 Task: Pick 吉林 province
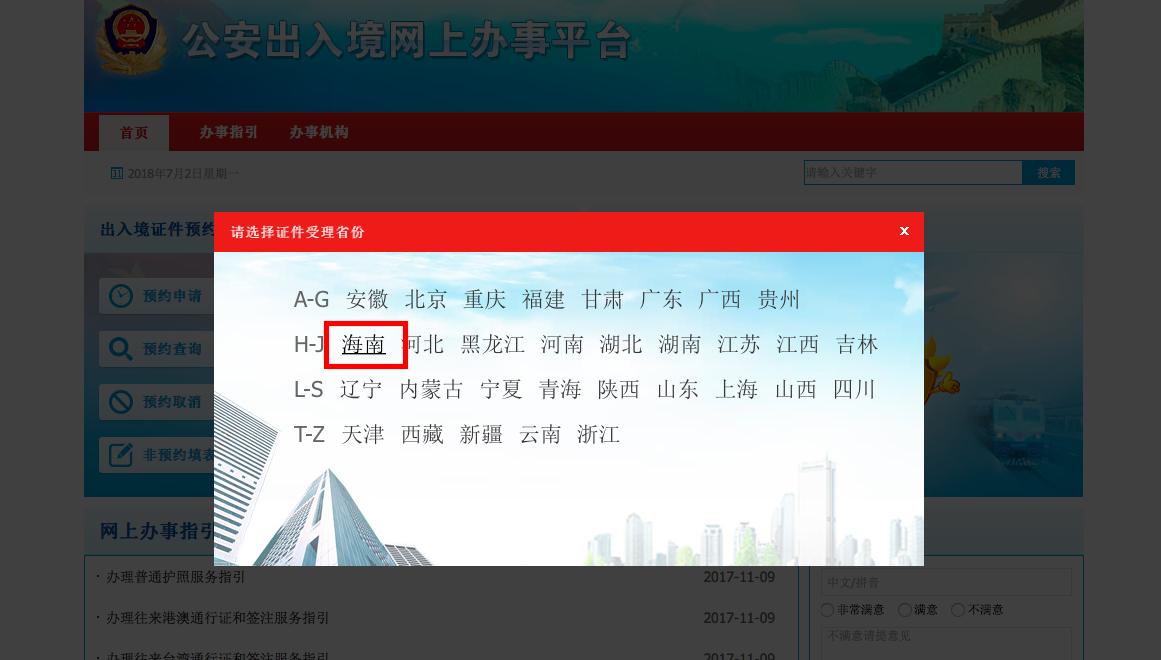[x=857, y=344]
